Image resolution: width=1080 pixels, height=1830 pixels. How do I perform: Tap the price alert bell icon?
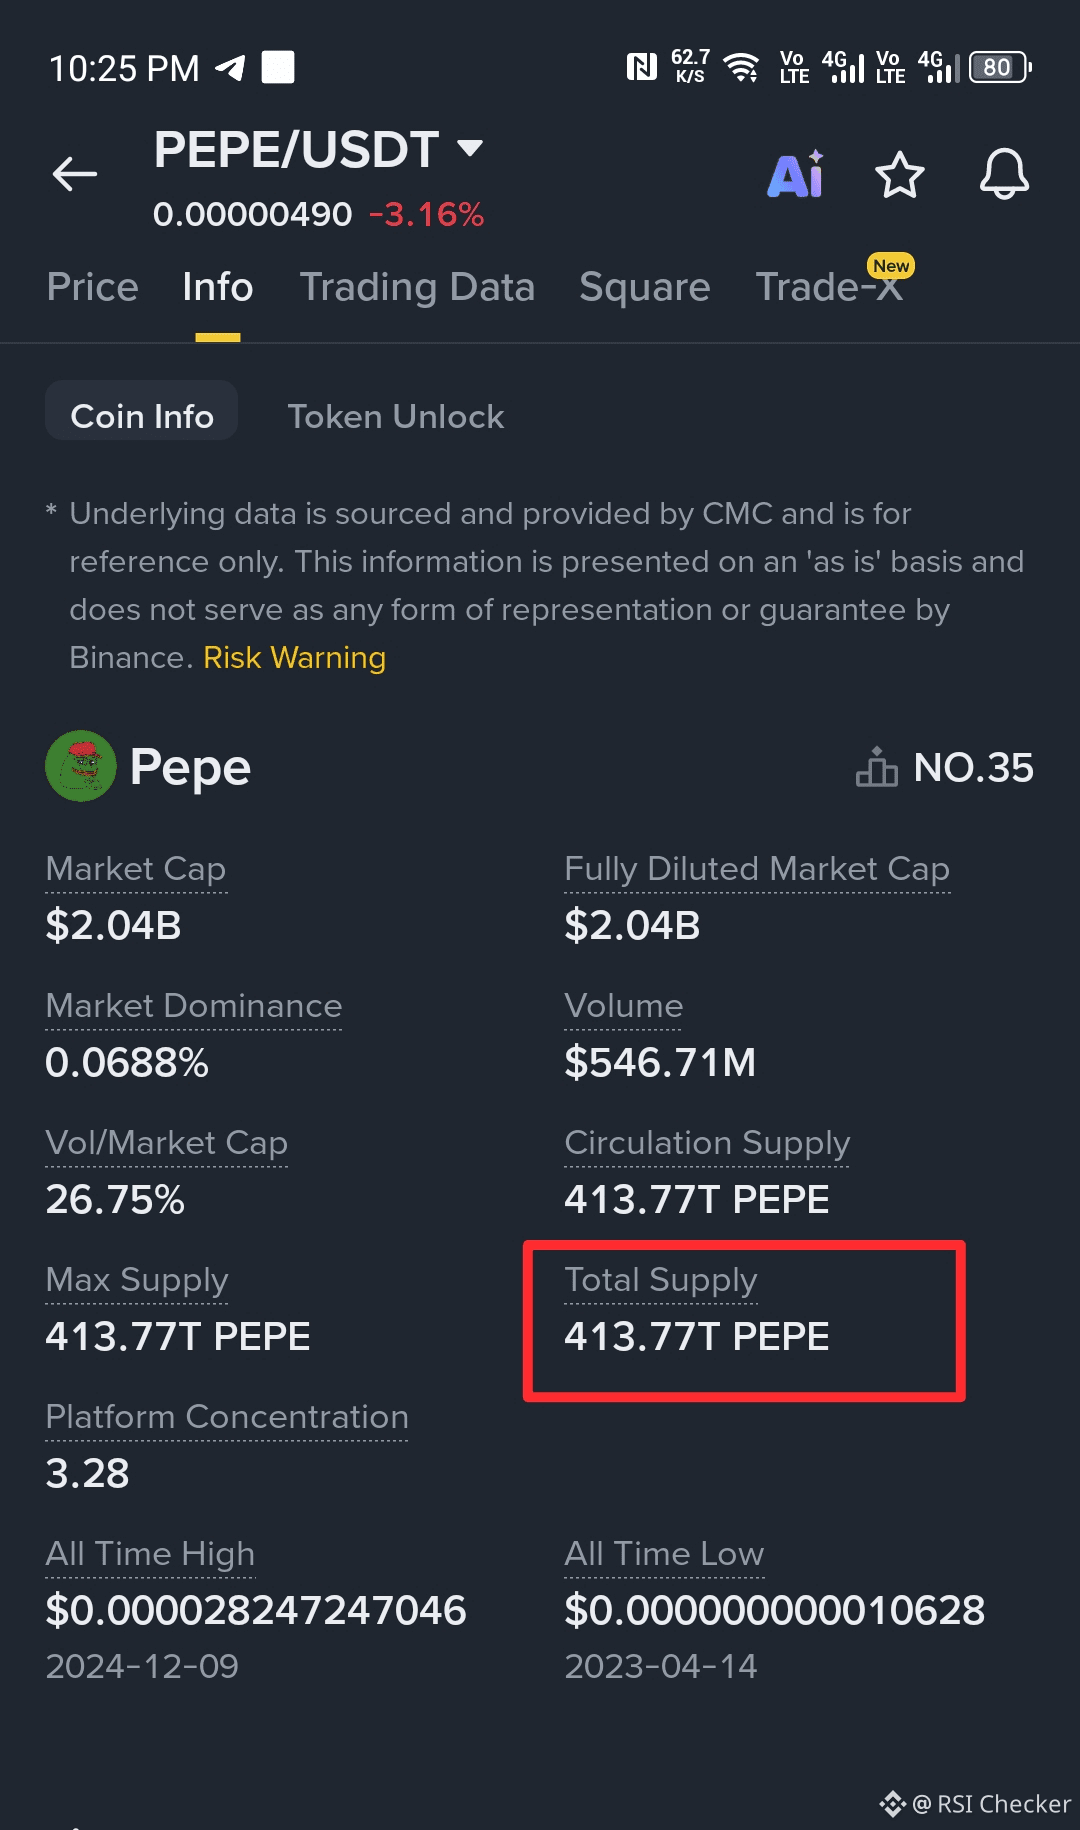coord(1004,176)
